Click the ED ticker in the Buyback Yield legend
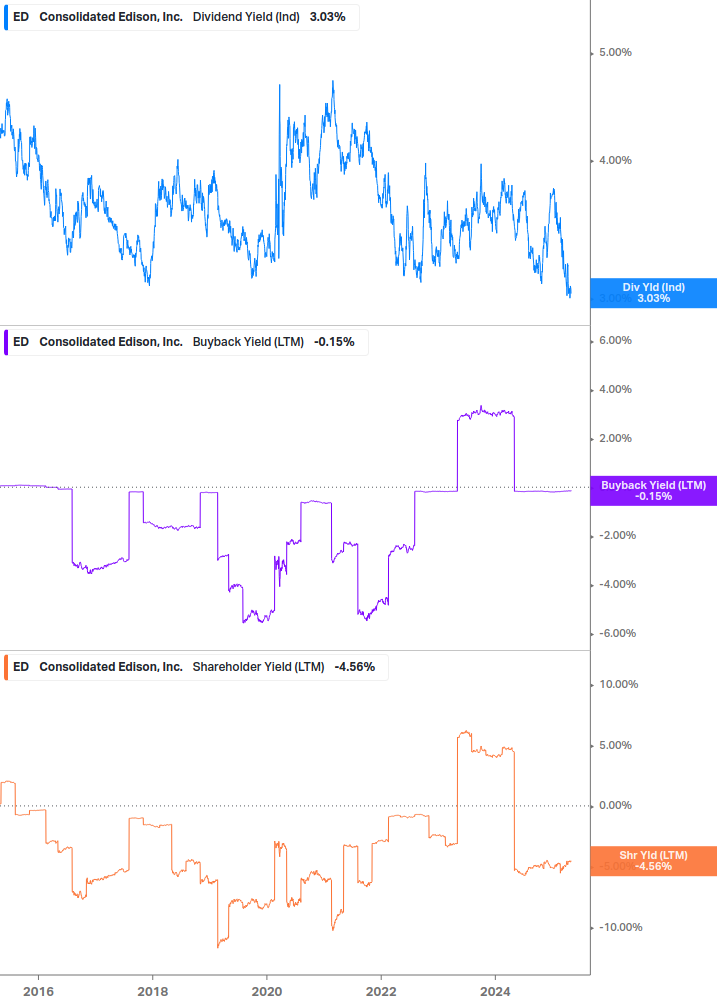Image resolution: width=717 pixels, height=1005 pixels. [x=21, y=342]
